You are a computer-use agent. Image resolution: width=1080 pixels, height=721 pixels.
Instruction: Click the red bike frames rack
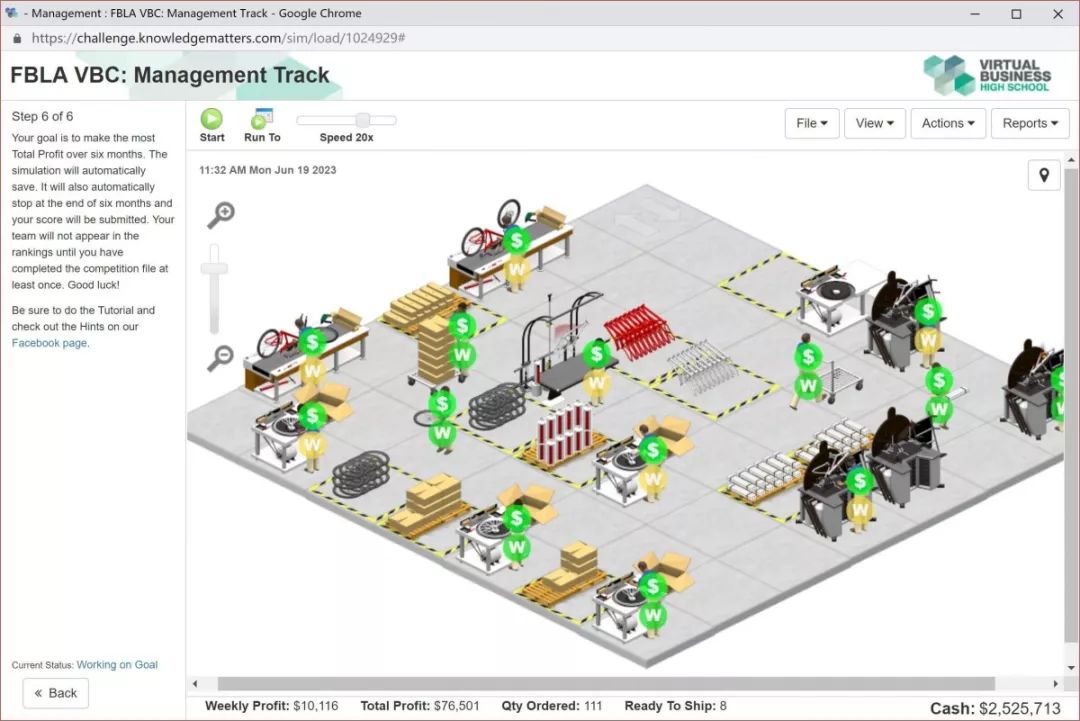(x=639, y=332)
